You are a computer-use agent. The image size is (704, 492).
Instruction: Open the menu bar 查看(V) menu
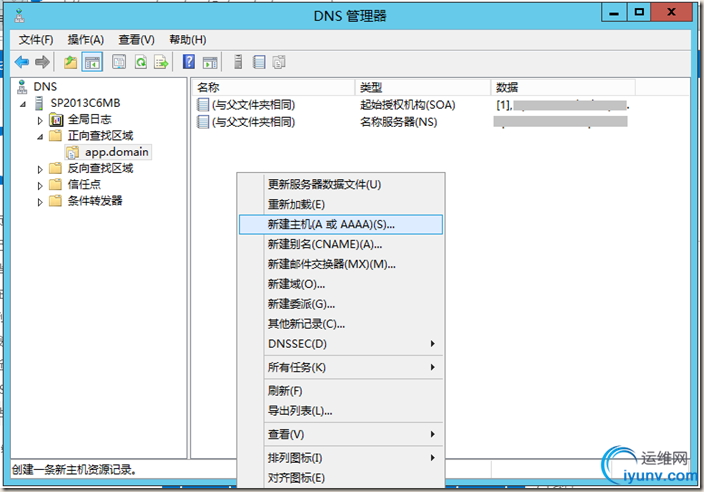136,40
